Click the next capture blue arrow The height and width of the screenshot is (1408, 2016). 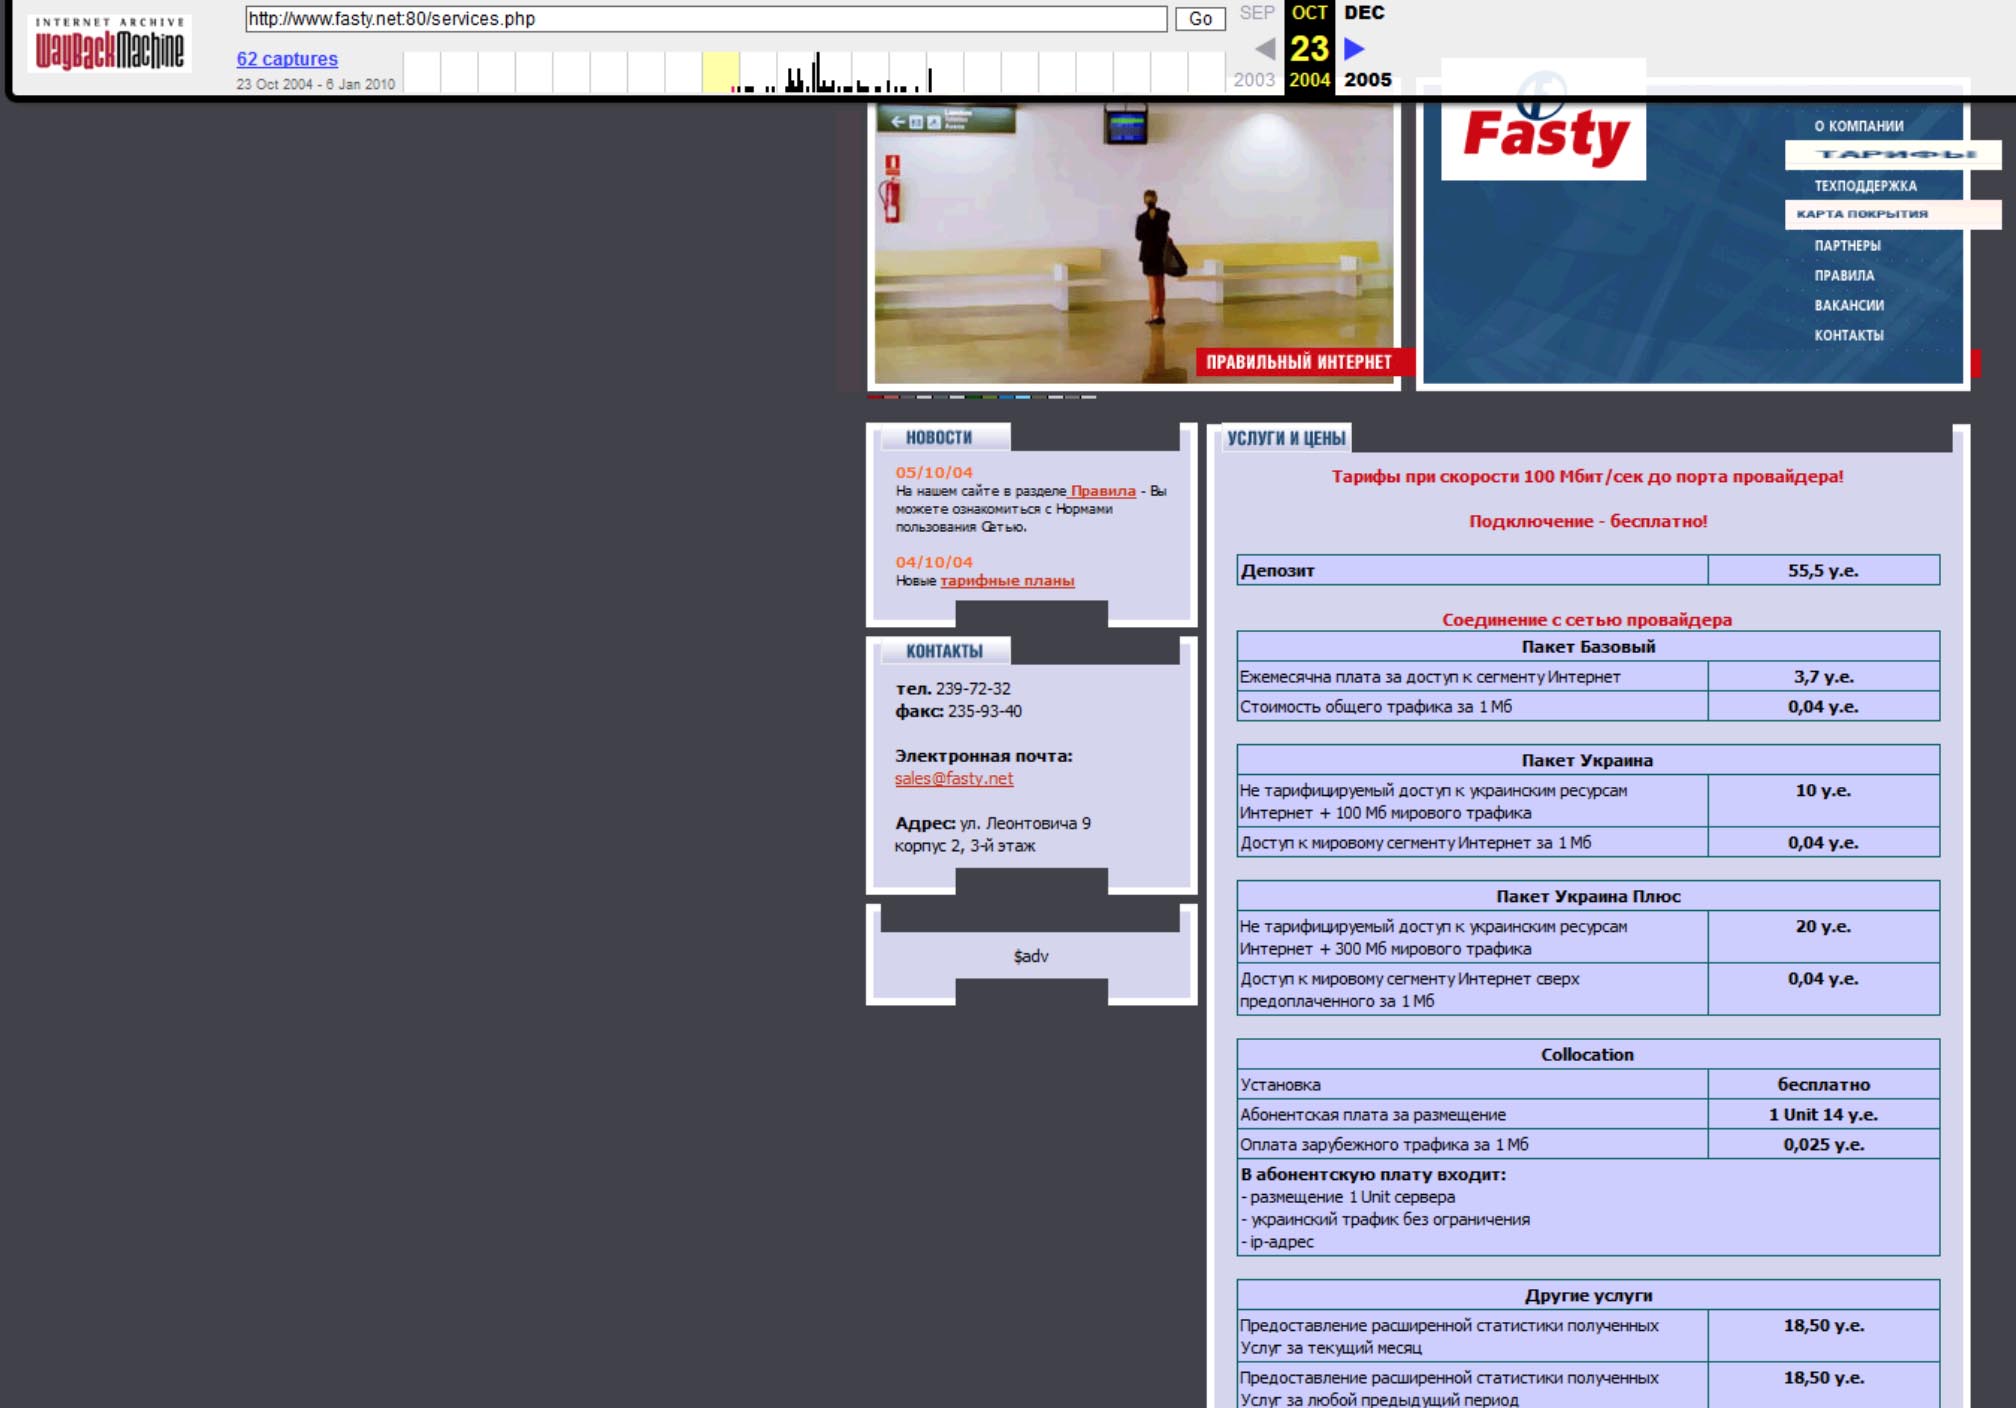[x=1354, y=48]
